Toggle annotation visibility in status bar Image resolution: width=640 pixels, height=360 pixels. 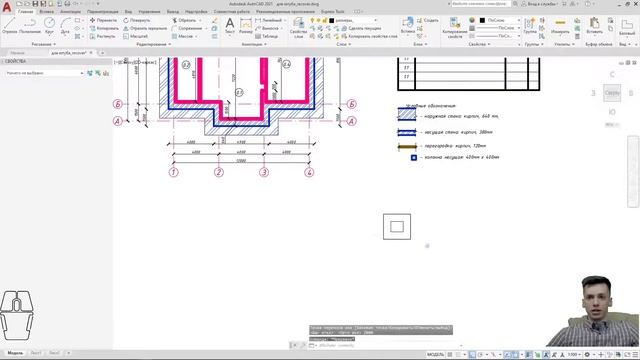click(546, 354)
